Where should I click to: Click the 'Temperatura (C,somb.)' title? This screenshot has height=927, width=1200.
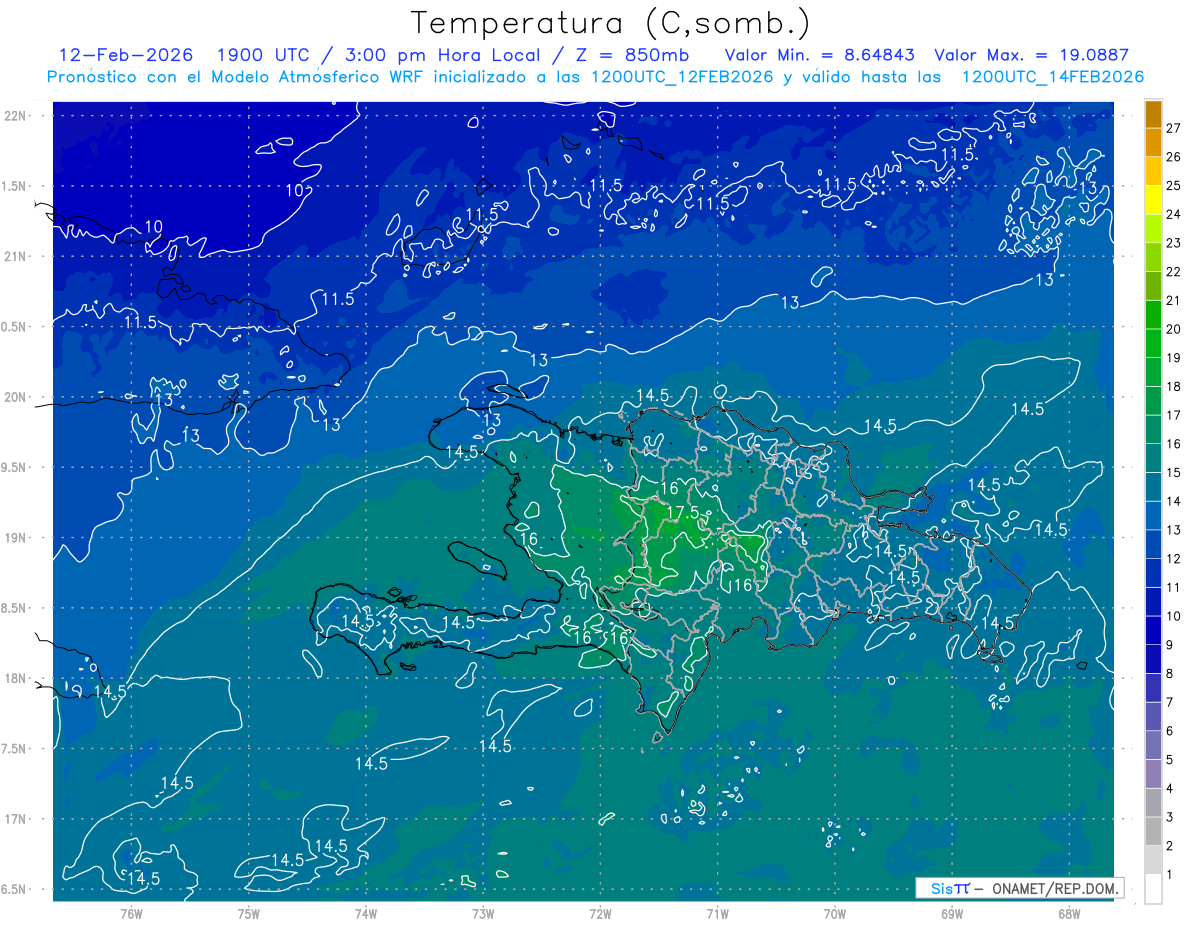coord(611,23)
